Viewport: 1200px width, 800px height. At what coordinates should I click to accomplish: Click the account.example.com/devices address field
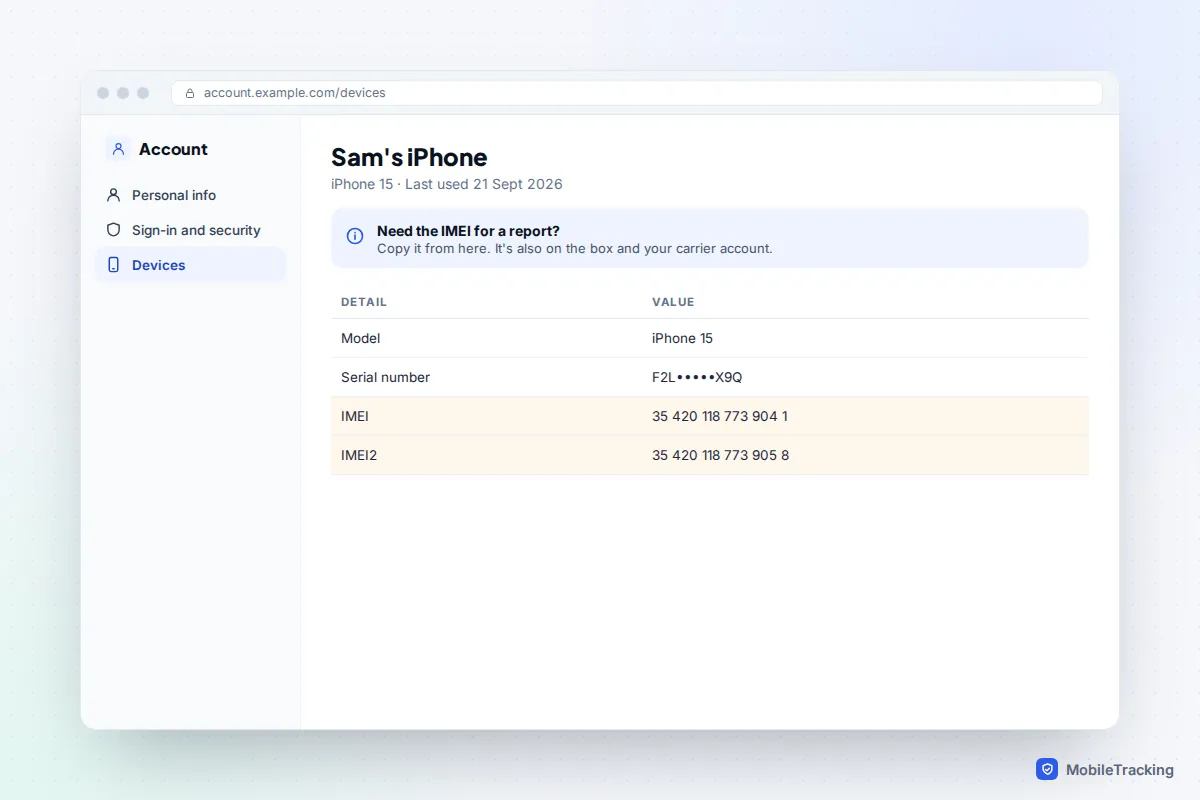(x=637, y=93)
